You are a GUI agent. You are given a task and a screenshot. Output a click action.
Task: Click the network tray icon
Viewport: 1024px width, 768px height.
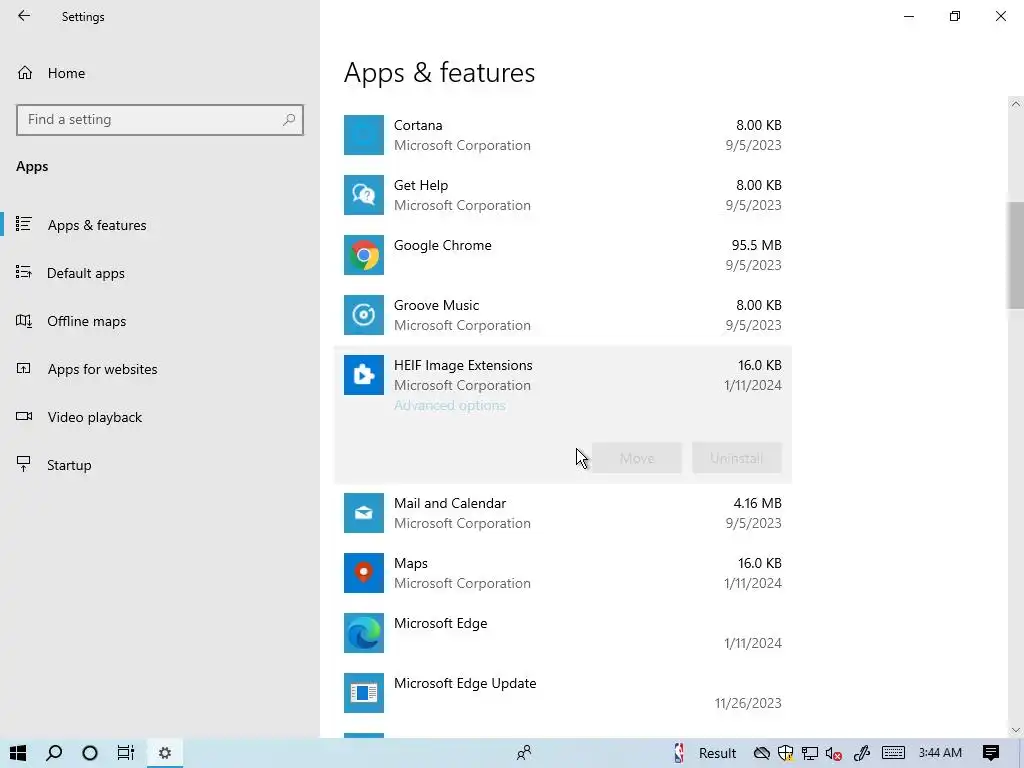pos(810,753)
